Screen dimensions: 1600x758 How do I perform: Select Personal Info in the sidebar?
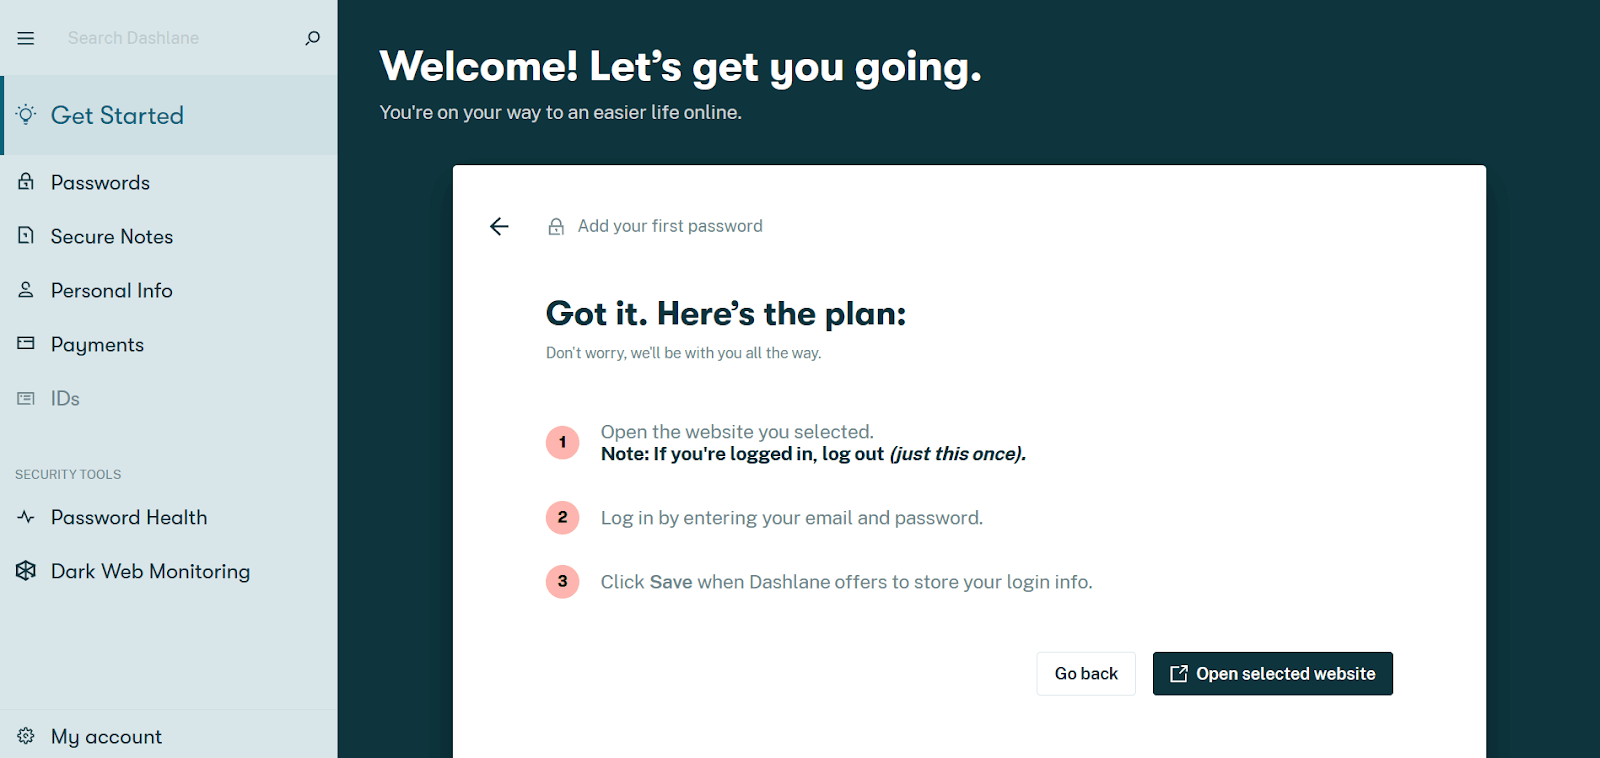(112, 291)
